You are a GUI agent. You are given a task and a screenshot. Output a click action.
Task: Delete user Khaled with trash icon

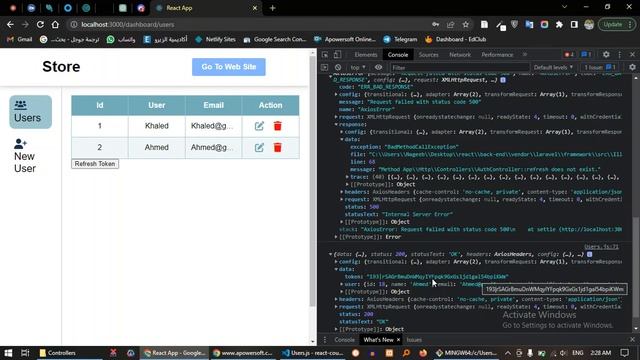tap(278, 126)
